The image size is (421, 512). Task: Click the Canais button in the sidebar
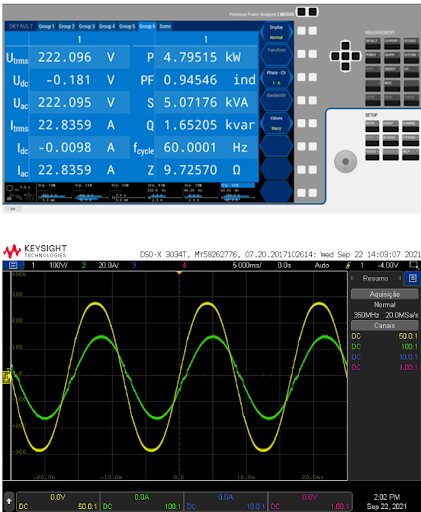(385, 325)
